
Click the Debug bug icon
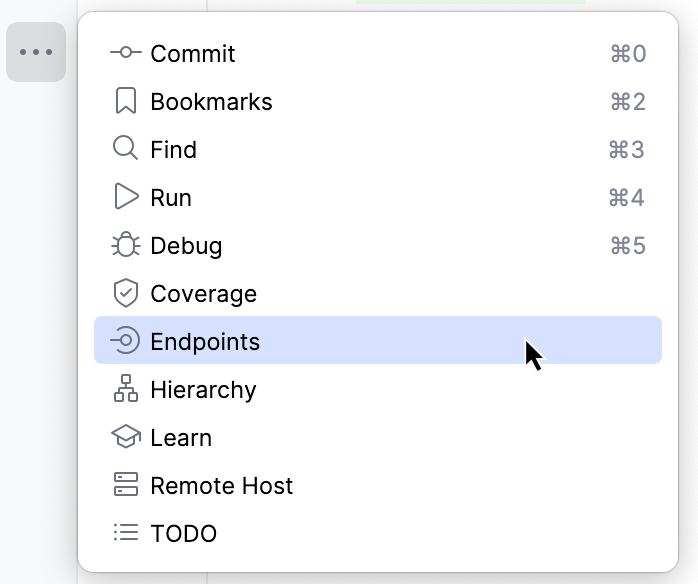click(x=125, y=246)
